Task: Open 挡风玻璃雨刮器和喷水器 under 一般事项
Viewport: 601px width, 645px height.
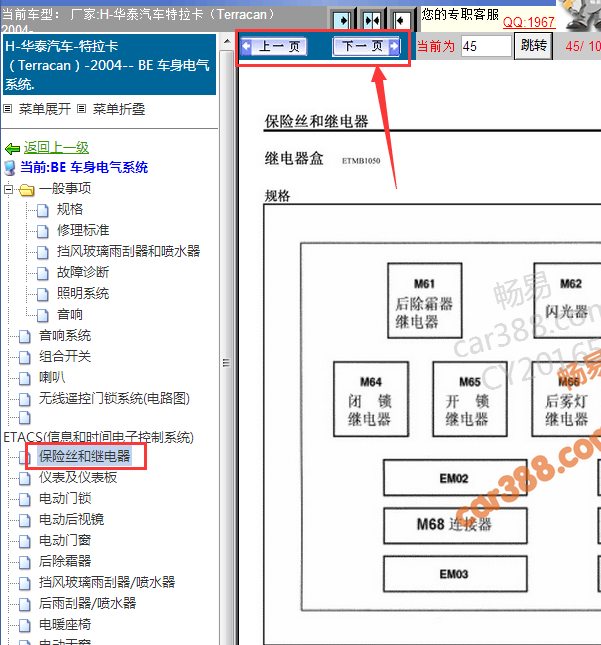Action: tap(128, 251)
